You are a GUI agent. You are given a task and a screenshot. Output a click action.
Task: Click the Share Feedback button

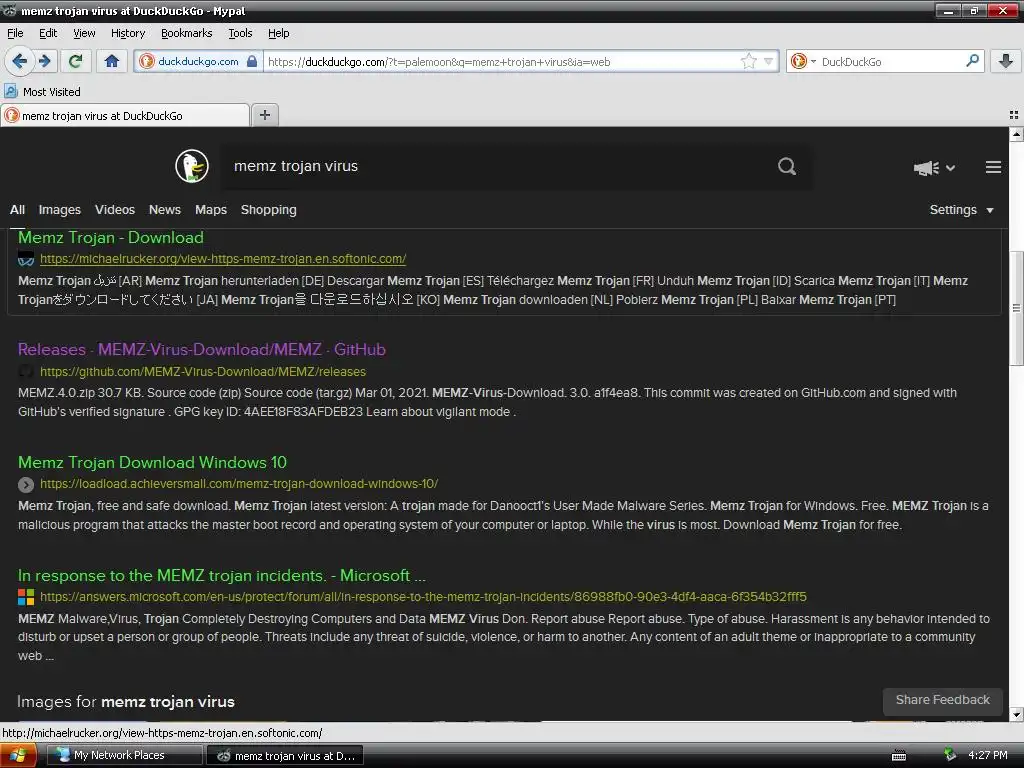[x=942, y=700]
